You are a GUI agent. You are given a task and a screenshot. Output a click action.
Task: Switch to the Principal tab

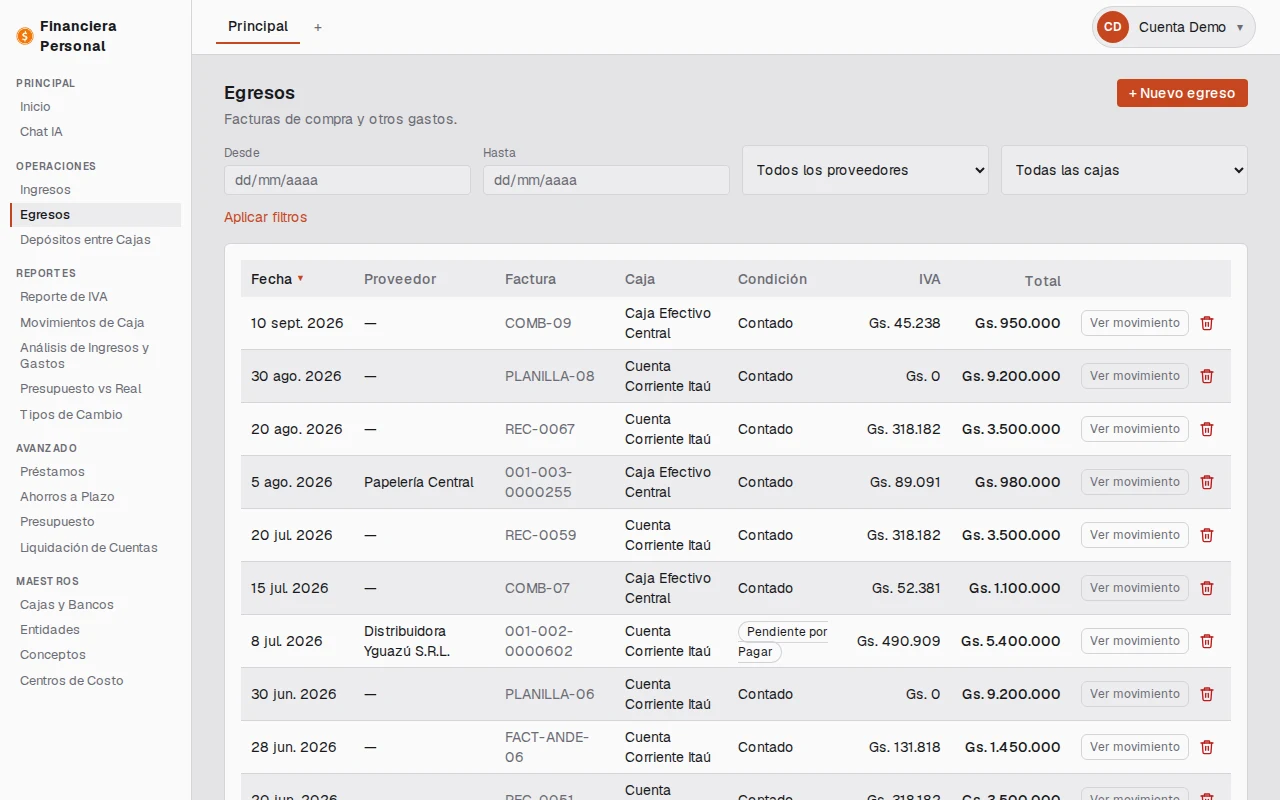pyautogui.click(x=258, y=27)
